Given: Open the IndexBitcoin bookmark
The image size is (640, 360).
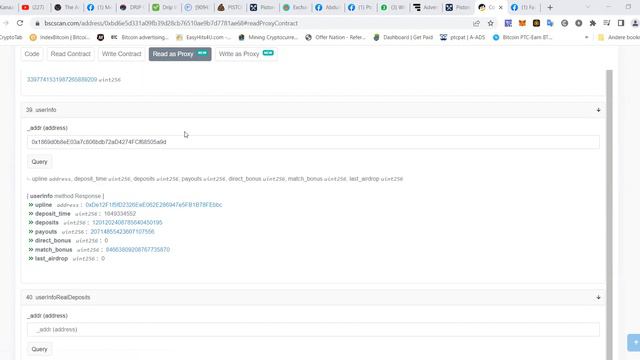Looking at the screenshot, I should click(x=60, y=37).
